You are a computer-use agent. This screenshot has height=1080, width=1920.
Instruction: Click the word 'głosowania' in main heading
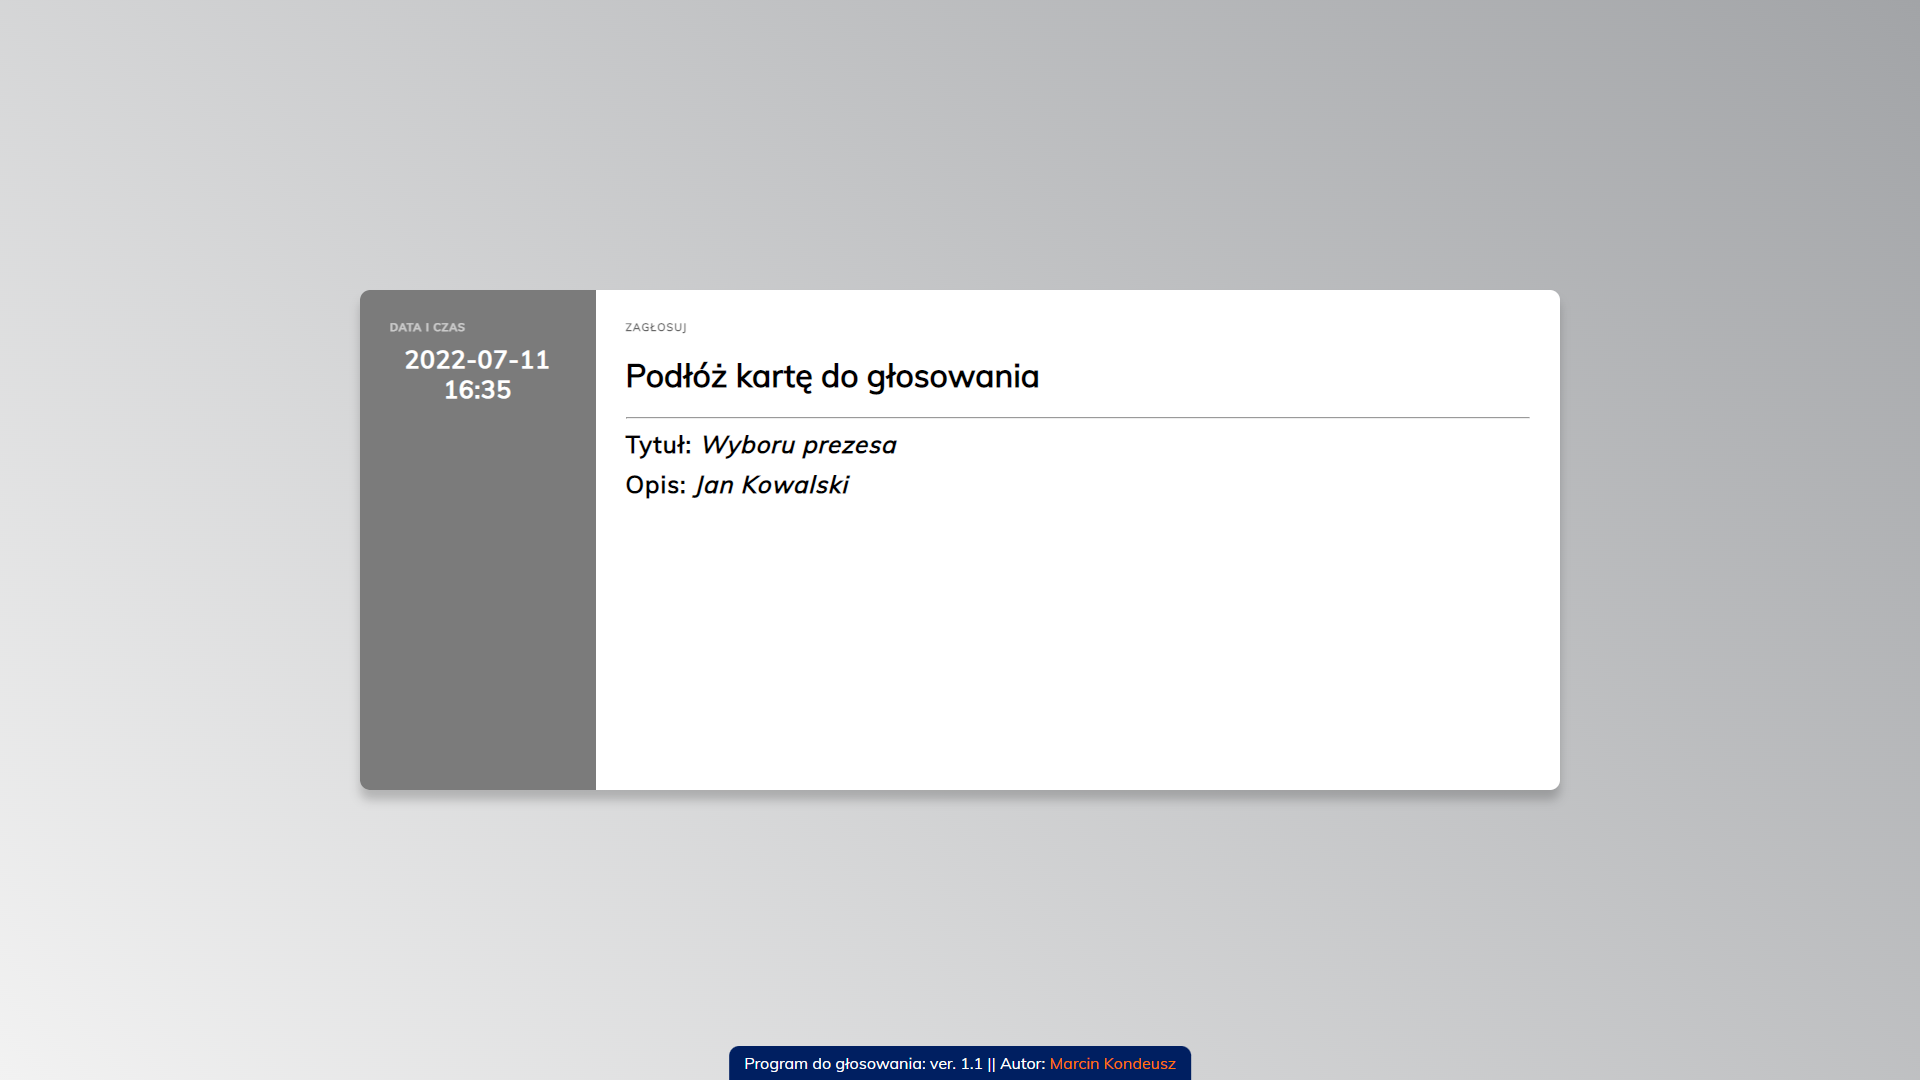[x=952, y=377]
